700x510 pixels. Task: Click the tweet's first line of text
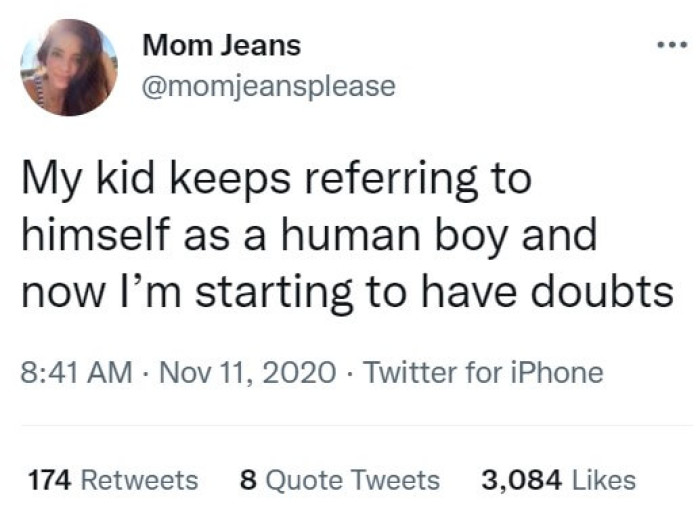[x=276, y=184]
